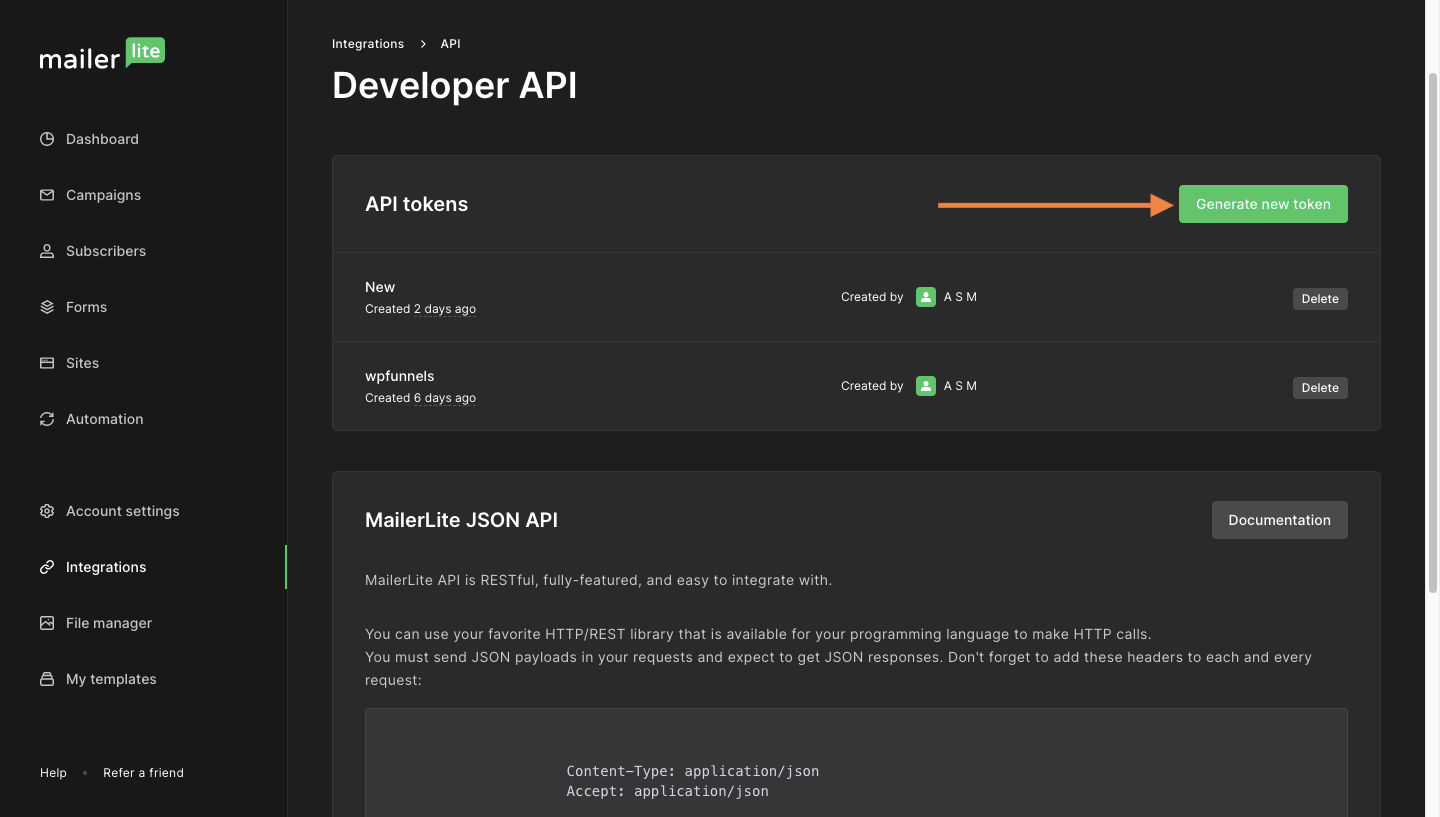Select the token name New
The height and width of the screenshot is (817, 1440).
(380, 287)
